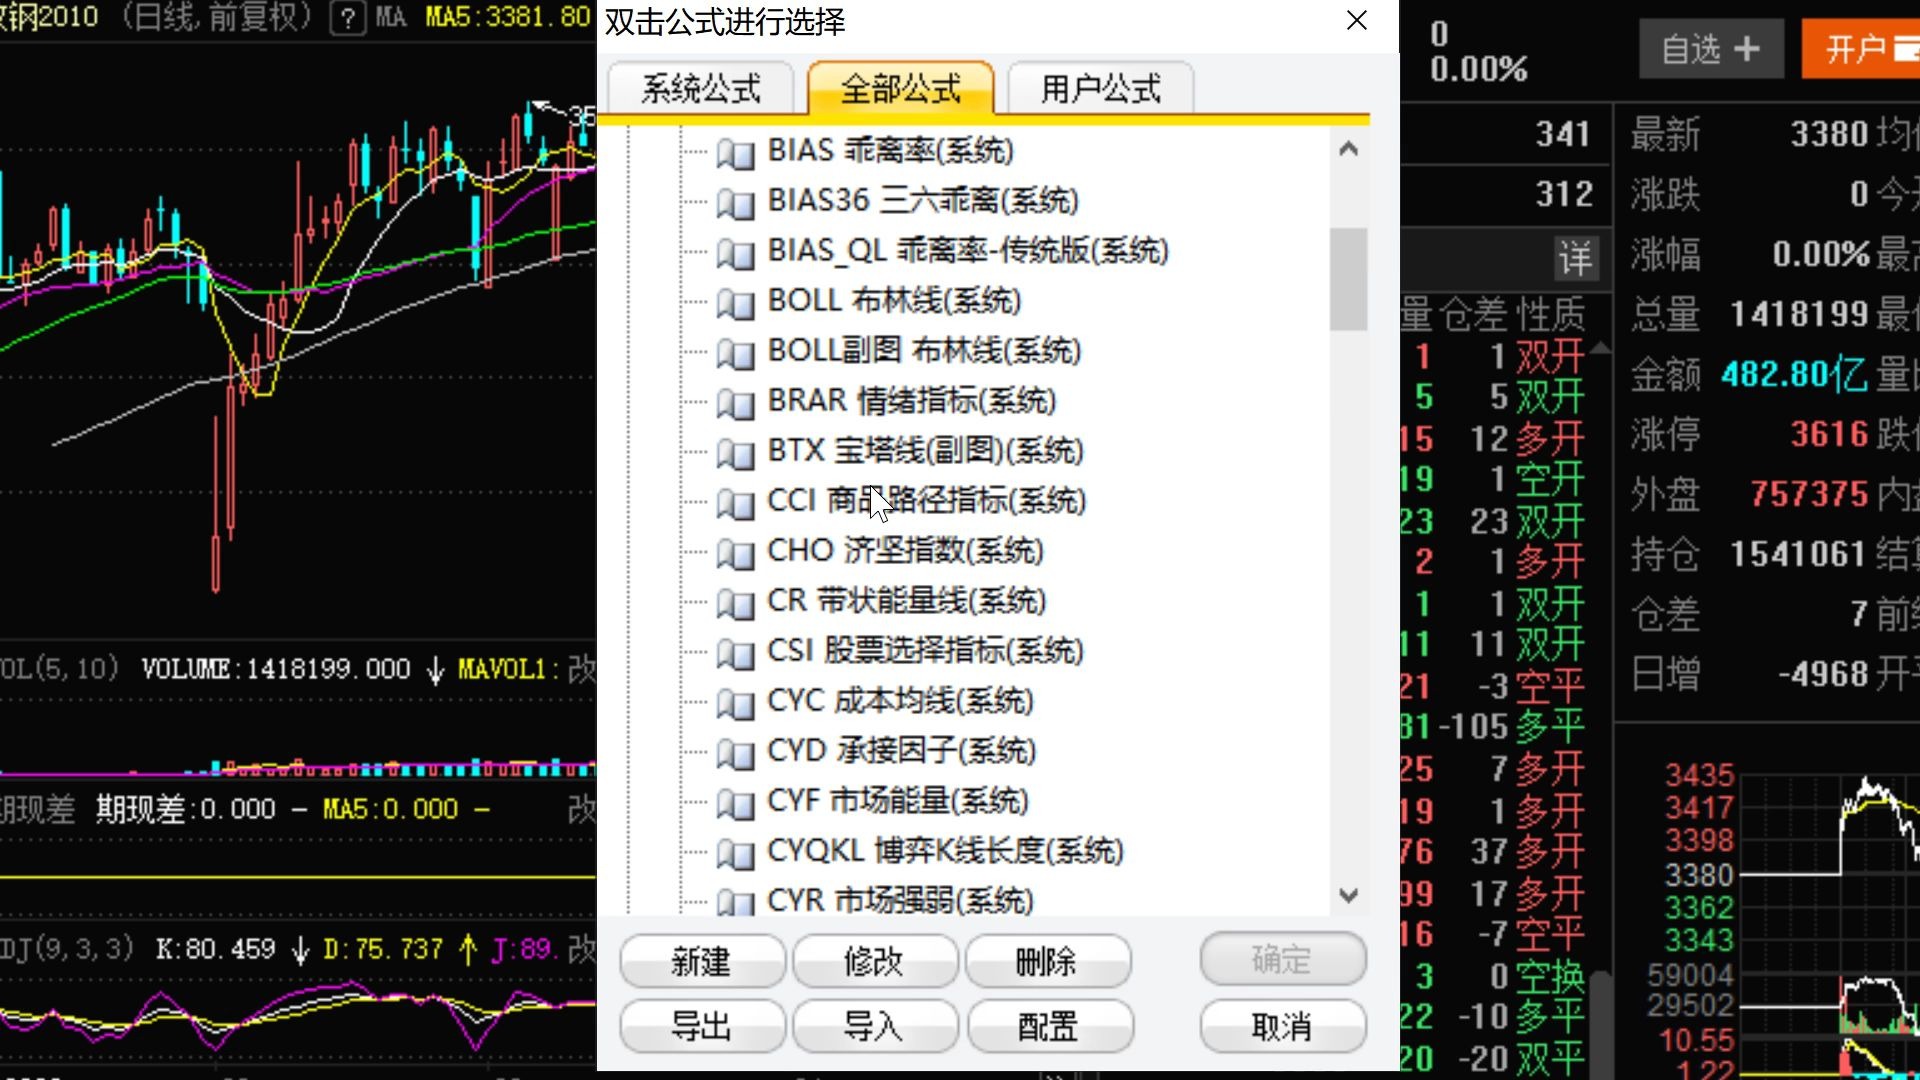The height and width of the screenshot is (1080, 1920).
Task: Click the 取消 button
Action: coord(1283,1026)
